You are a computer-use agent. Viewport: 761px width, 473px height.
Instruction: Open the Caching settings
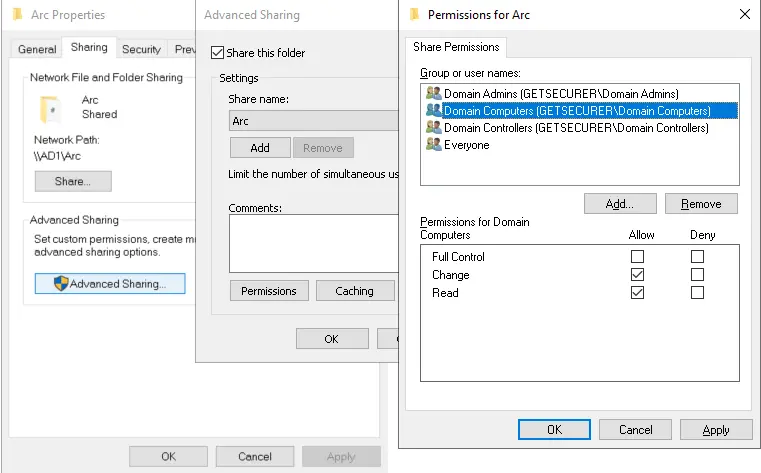[x=354, y=291]
